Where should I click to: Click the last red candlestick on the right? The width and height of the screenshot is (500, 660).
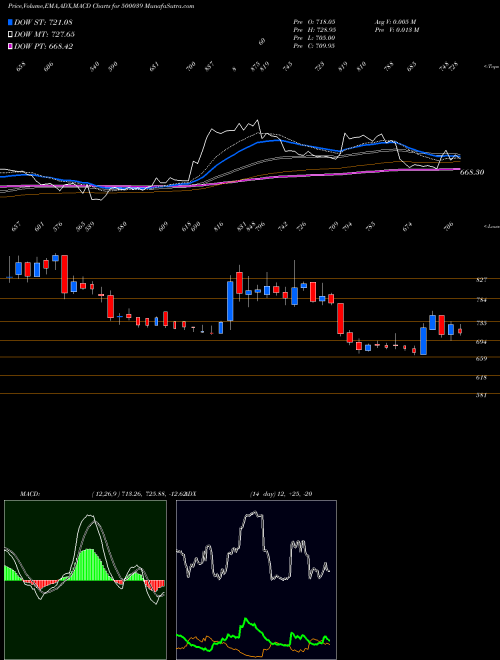(x=460, y=331)
